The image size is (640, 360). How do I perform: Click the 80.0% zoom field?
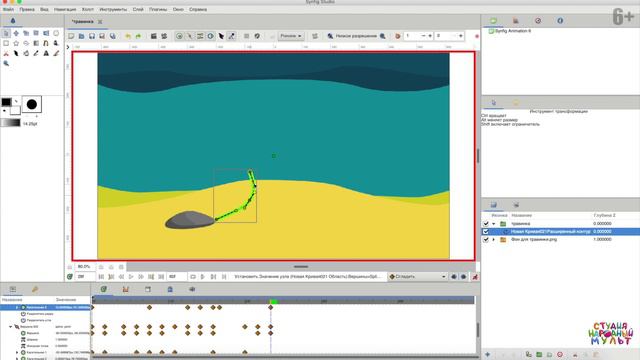[84, 267]
